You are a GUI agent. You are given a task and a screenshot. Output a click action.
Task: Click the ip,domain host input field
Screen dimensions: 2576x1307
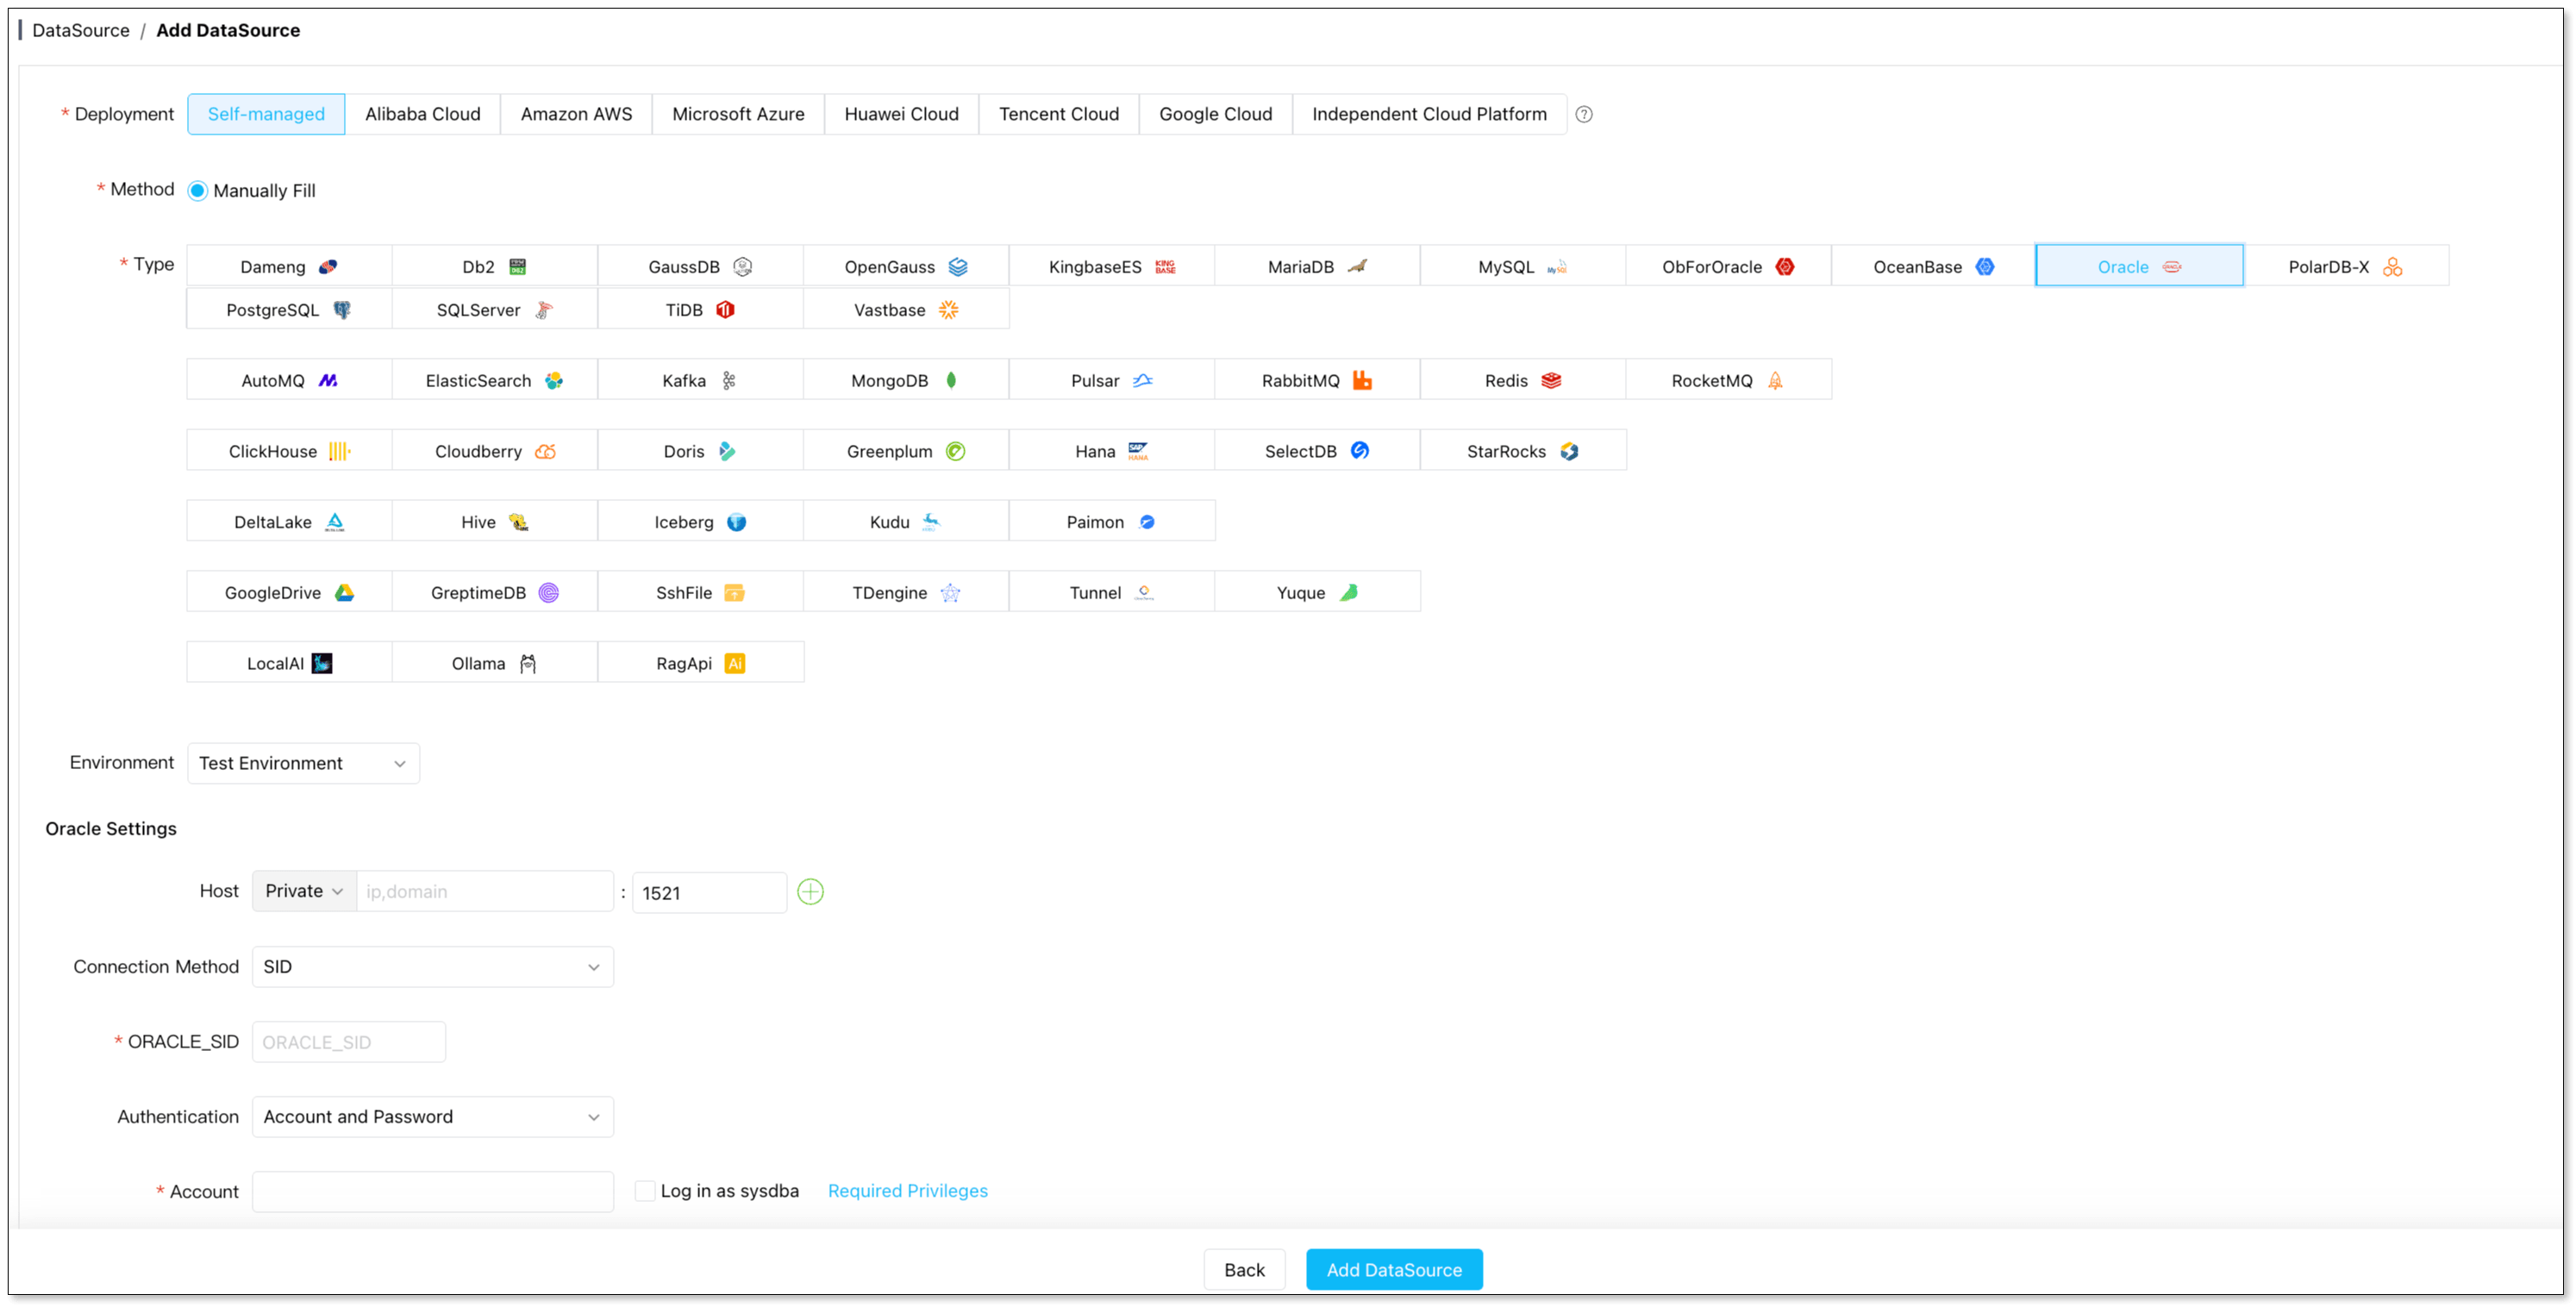pos(485,891)
